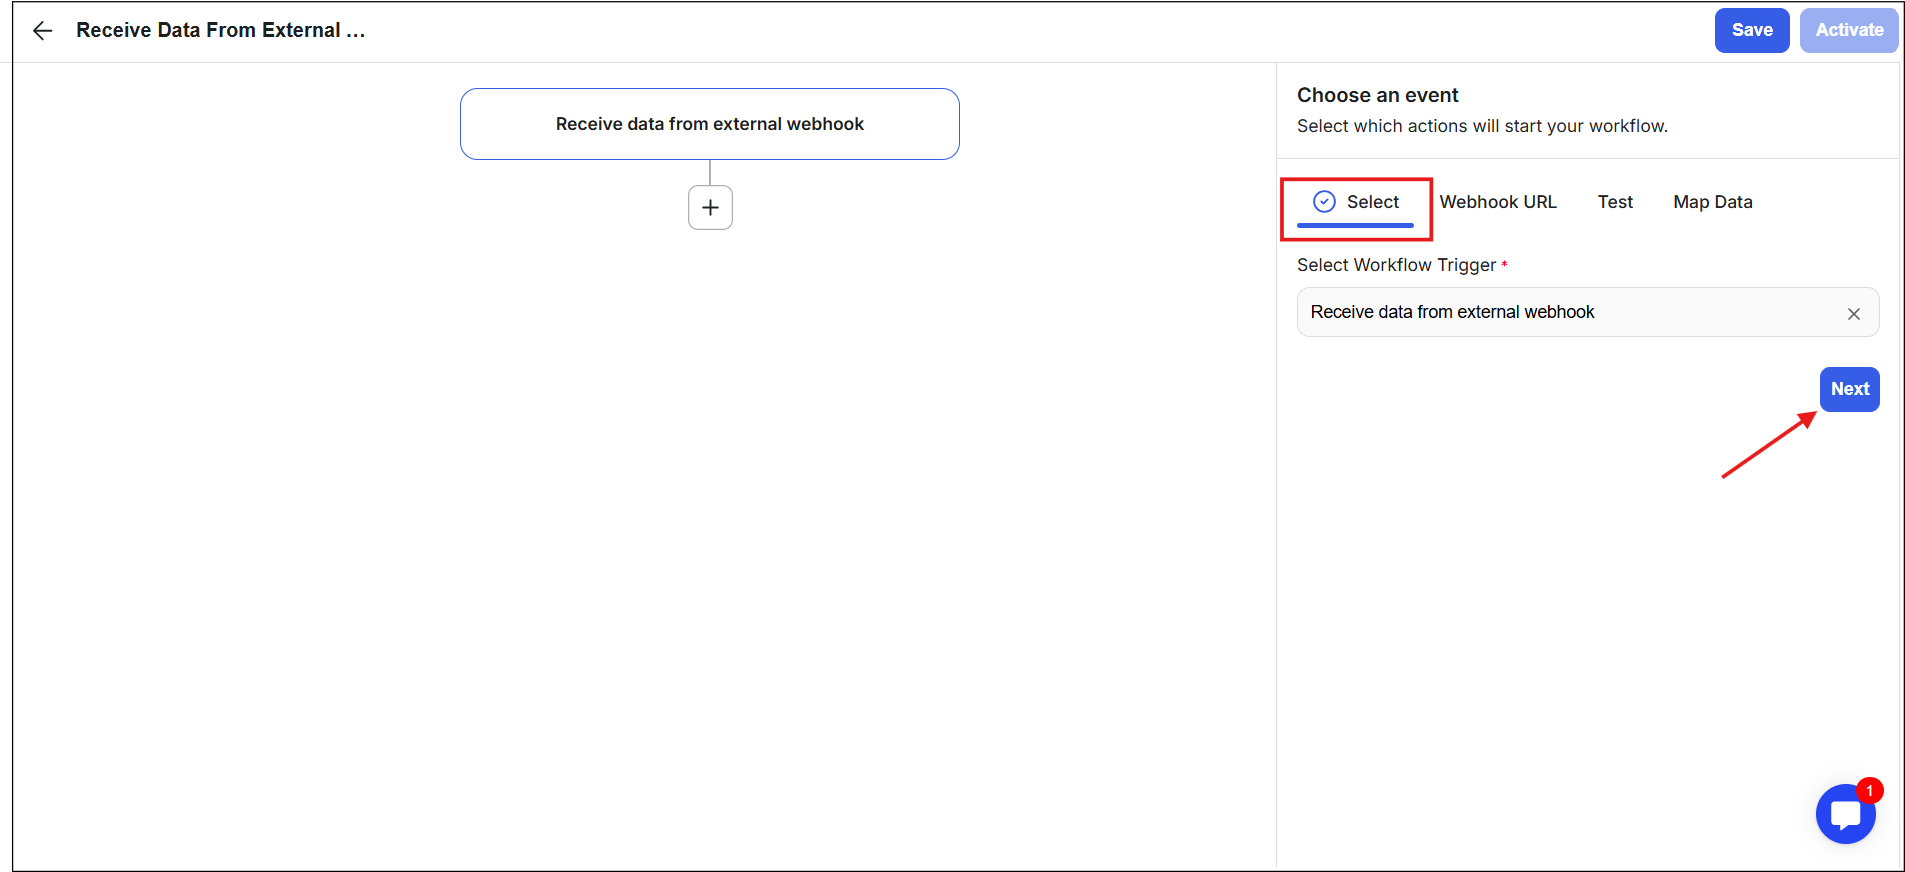
Task: Save the workflow
Action: pyautogui.click(x=1751, y=30)
